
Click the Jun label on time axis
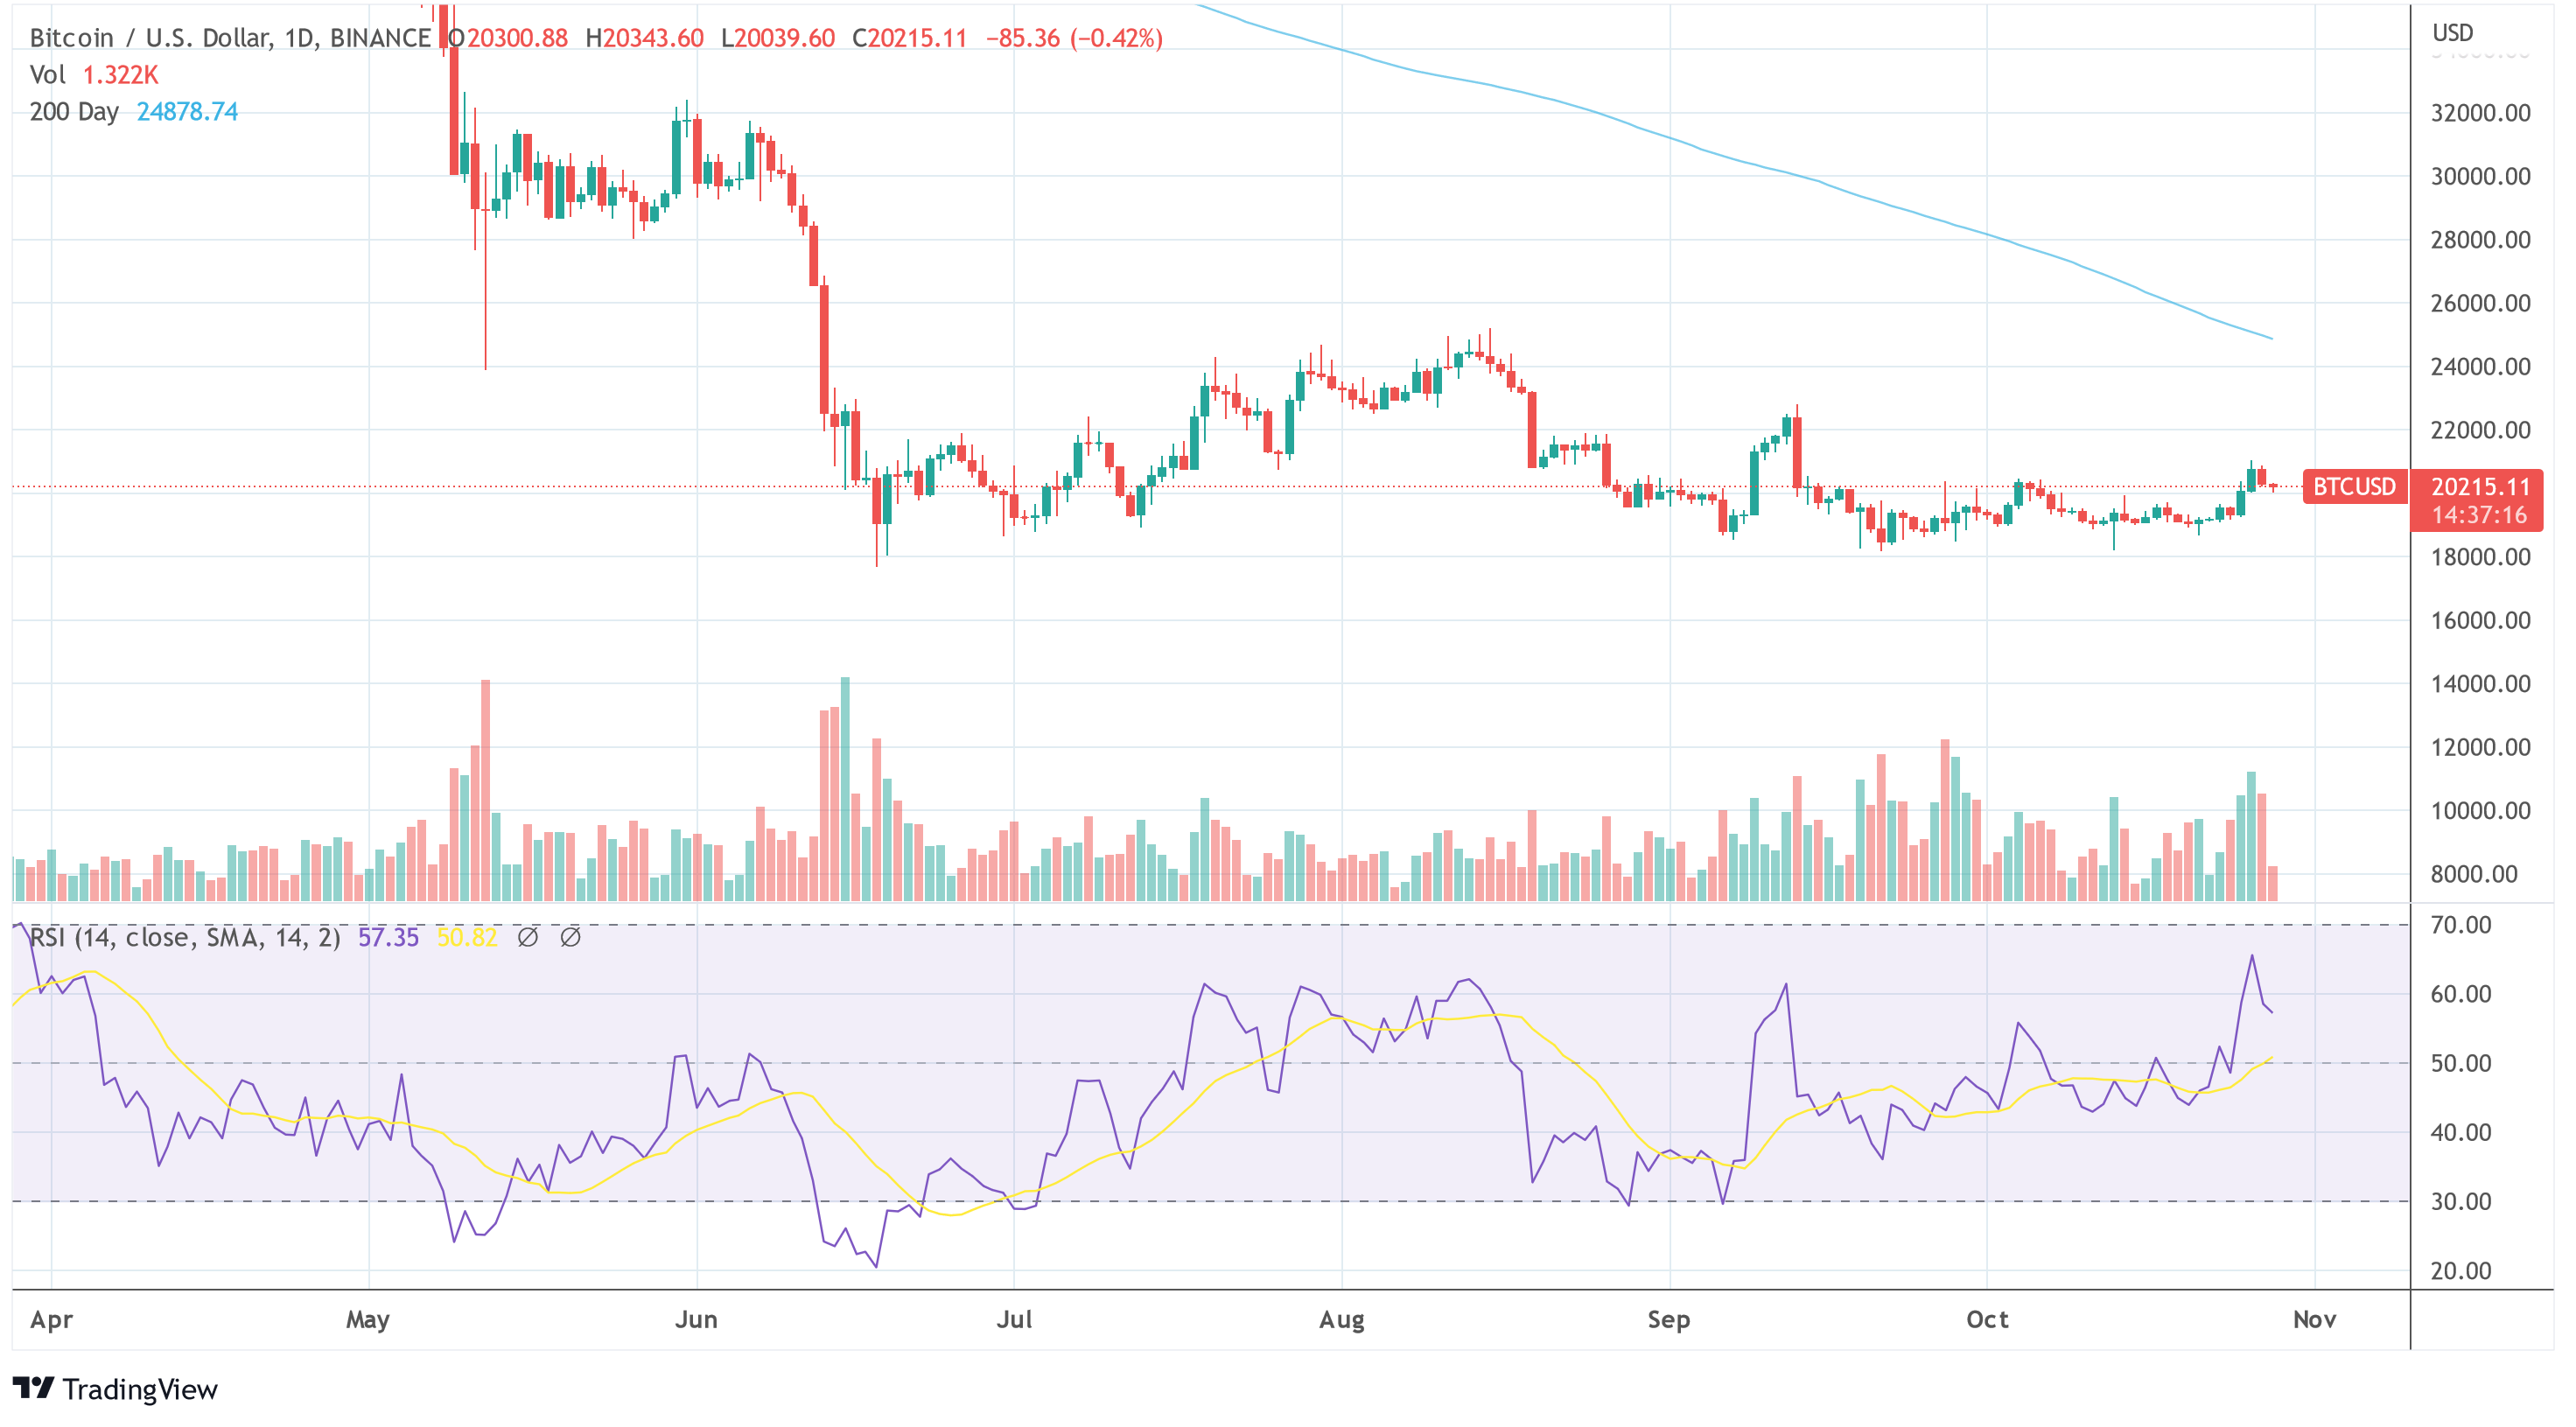point(696,1320)
